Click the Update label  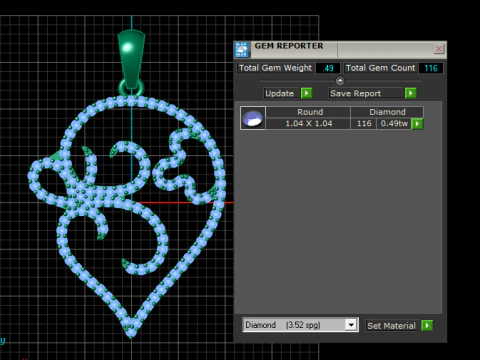tap(280, 93)
